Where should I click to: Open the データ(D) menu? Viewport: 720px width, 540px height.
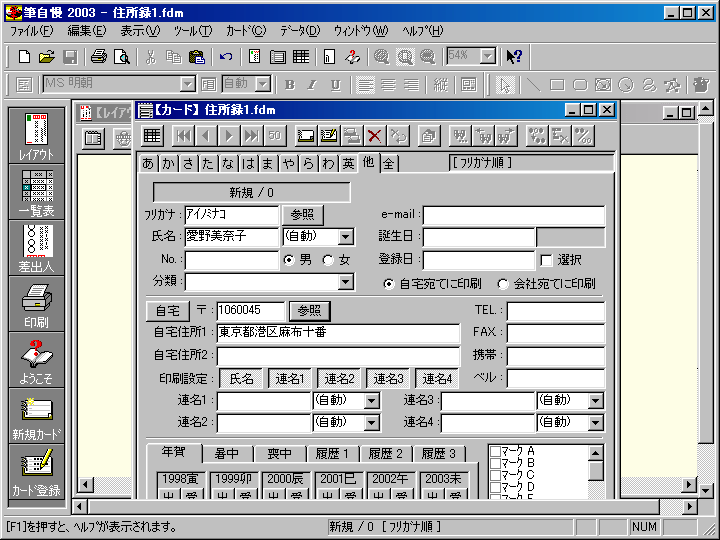300,31
